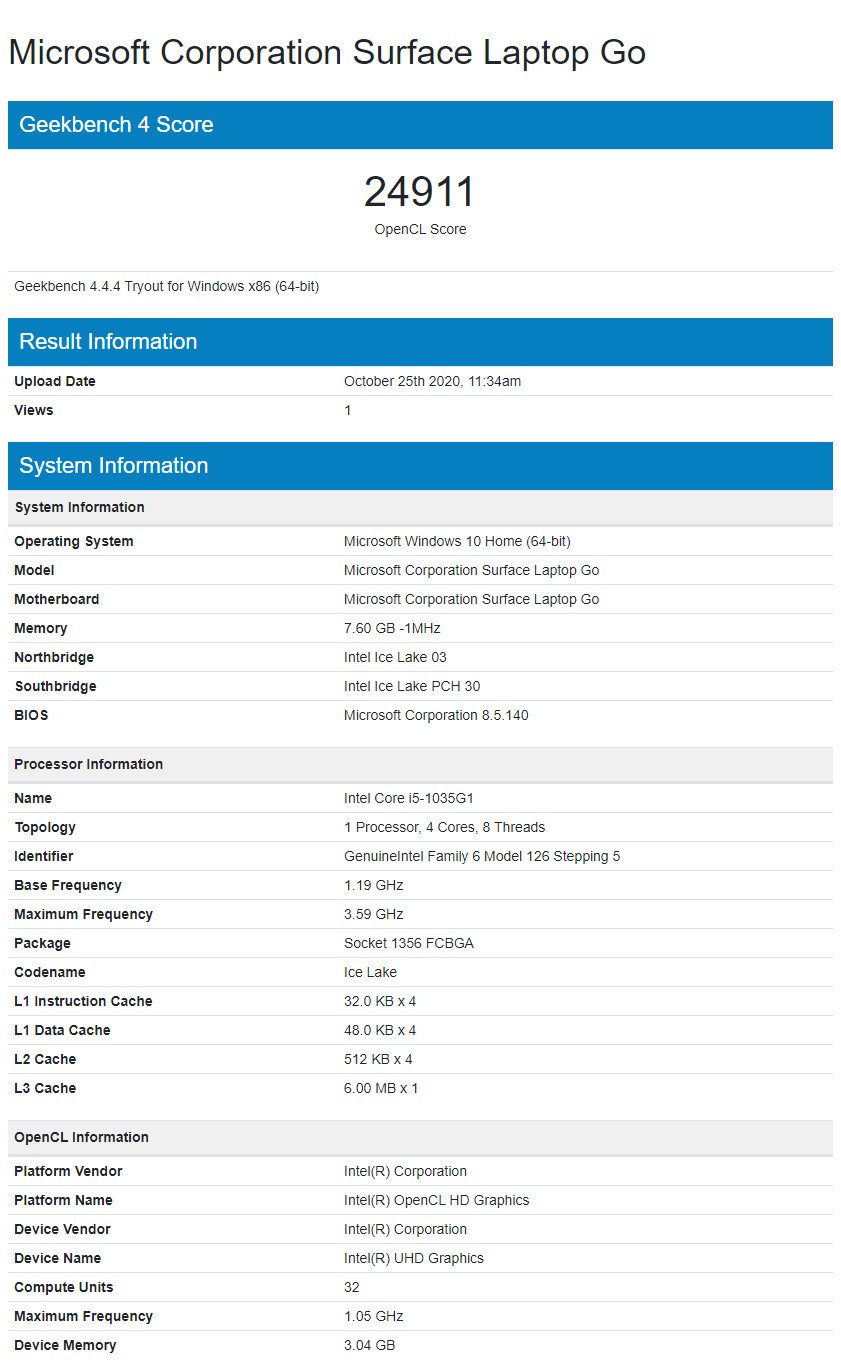The width and height of the screenshot is (841, 1371).
Task: Select the Intel Core i5-1035G1 value
Action: (x=408, y=798)
